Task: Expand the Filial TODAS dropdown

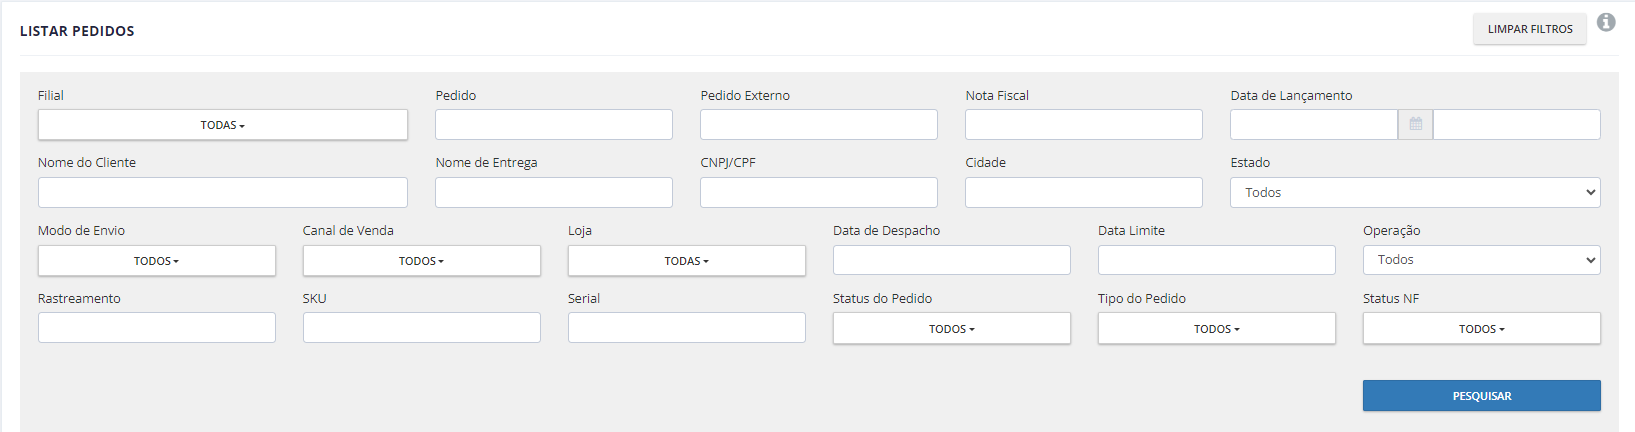Action: (x=223, y=125)
